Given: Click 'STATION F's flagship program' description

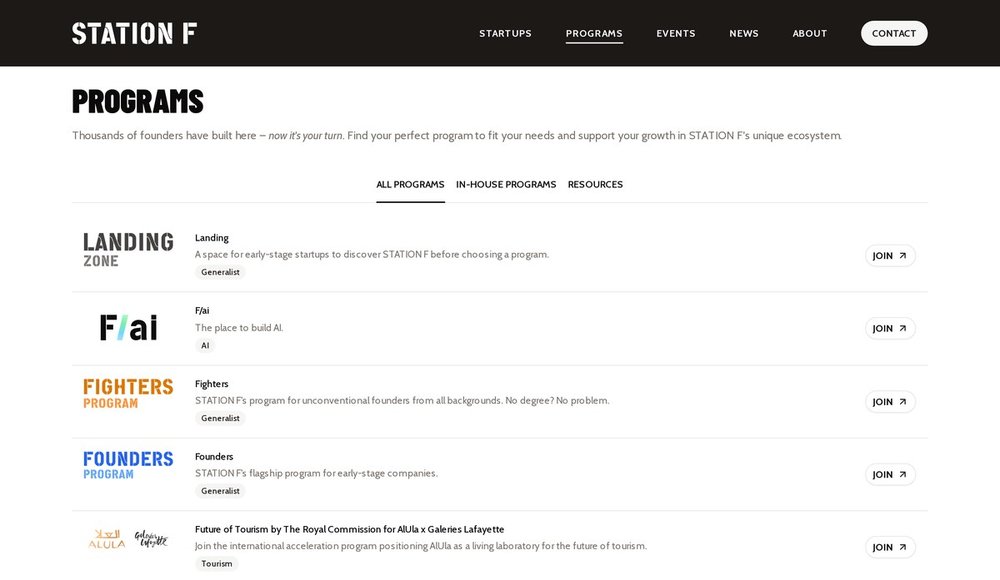Looking at the screenshot, I should (316, 473).
